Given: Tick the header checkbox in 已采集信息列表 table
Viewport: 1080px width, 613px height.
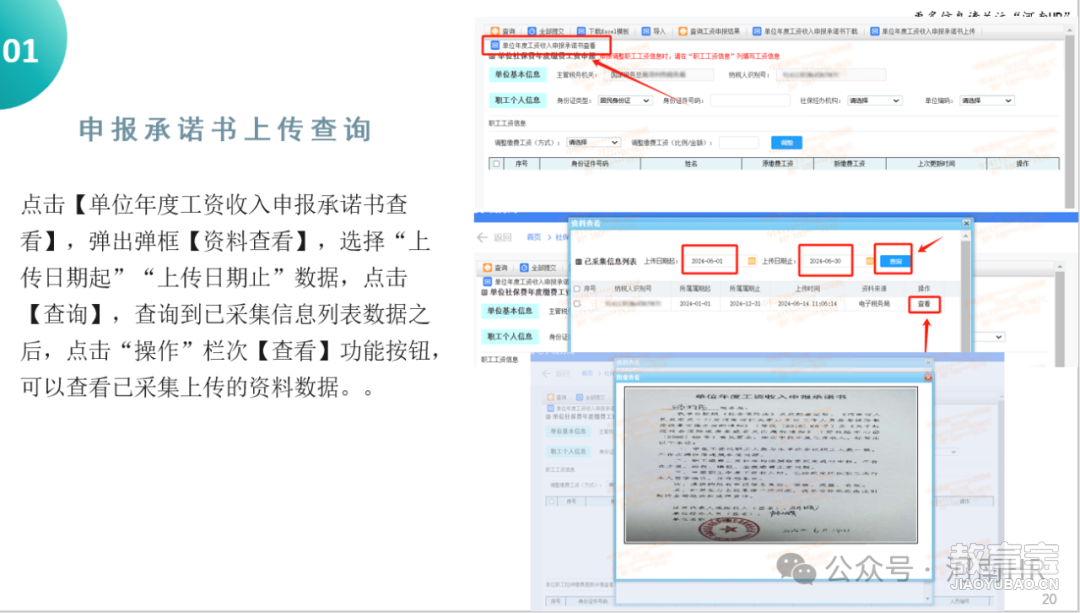Looking at the screenshot, I should (577, 289).
